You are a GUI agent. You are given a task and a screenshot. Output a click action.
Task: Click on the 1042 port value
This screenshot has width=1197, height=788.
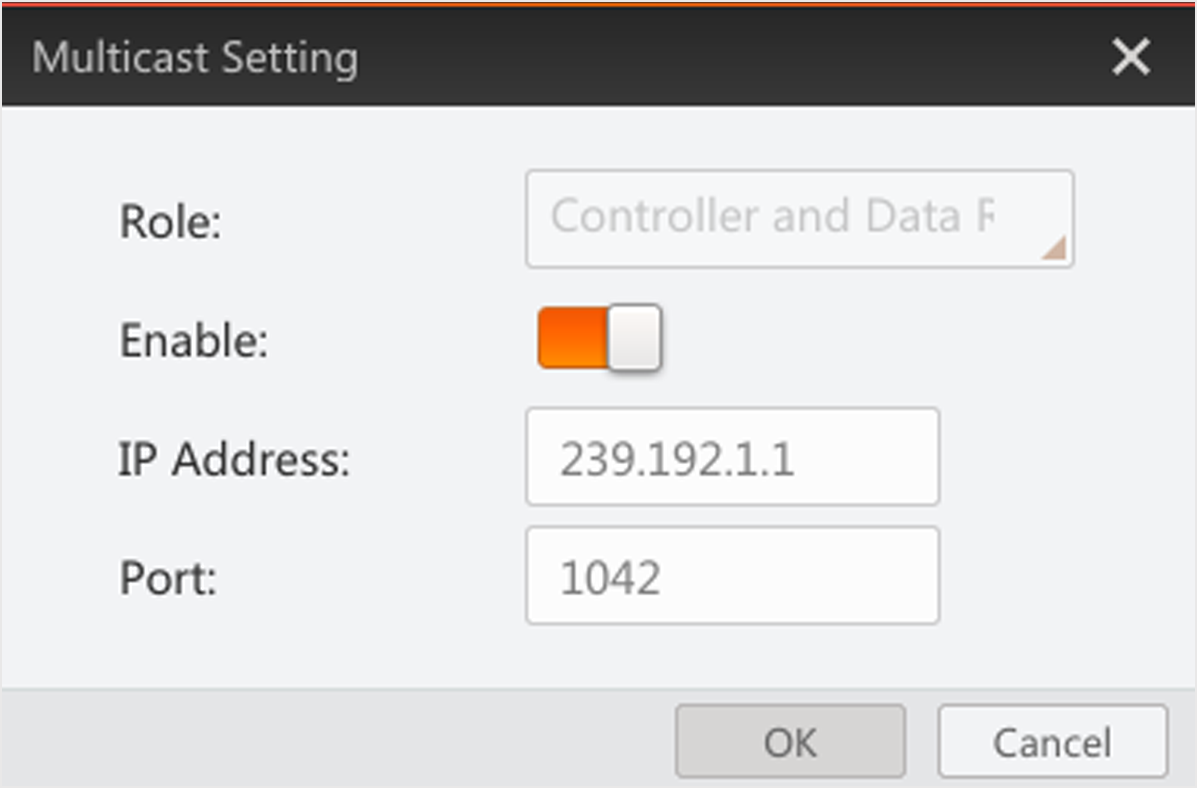pos(610,579)
